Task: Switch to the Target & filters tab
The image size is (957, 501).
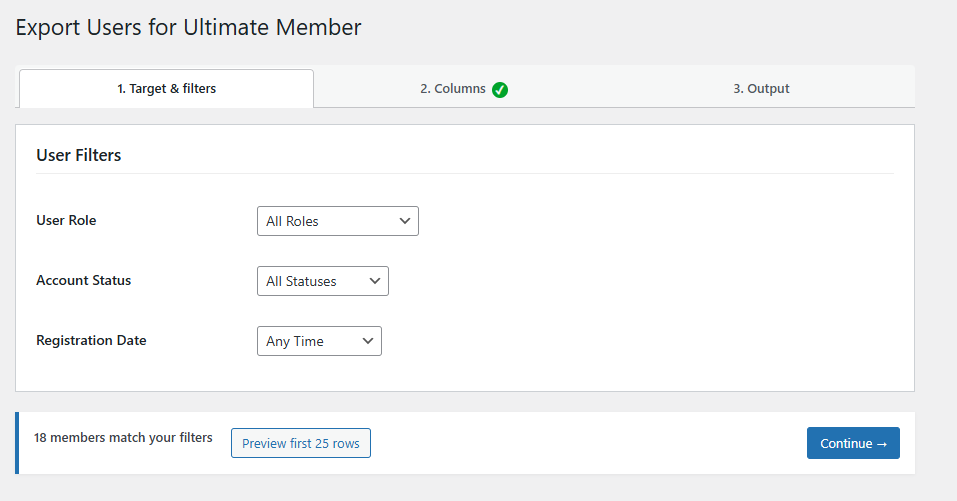Action: (167, 88)
